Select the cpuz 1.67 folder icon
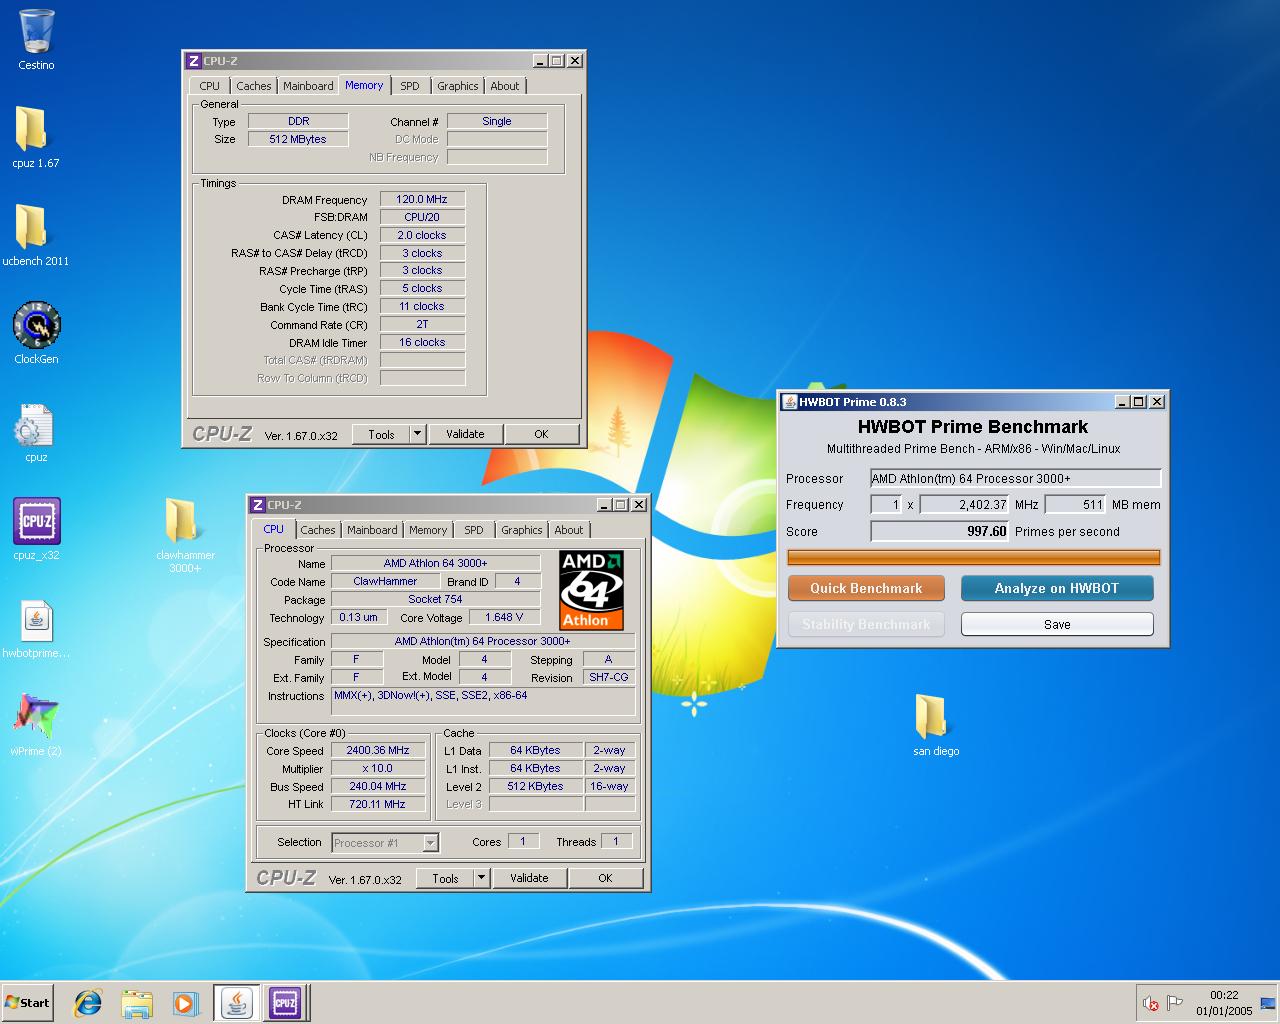 [x=32, y=130]
